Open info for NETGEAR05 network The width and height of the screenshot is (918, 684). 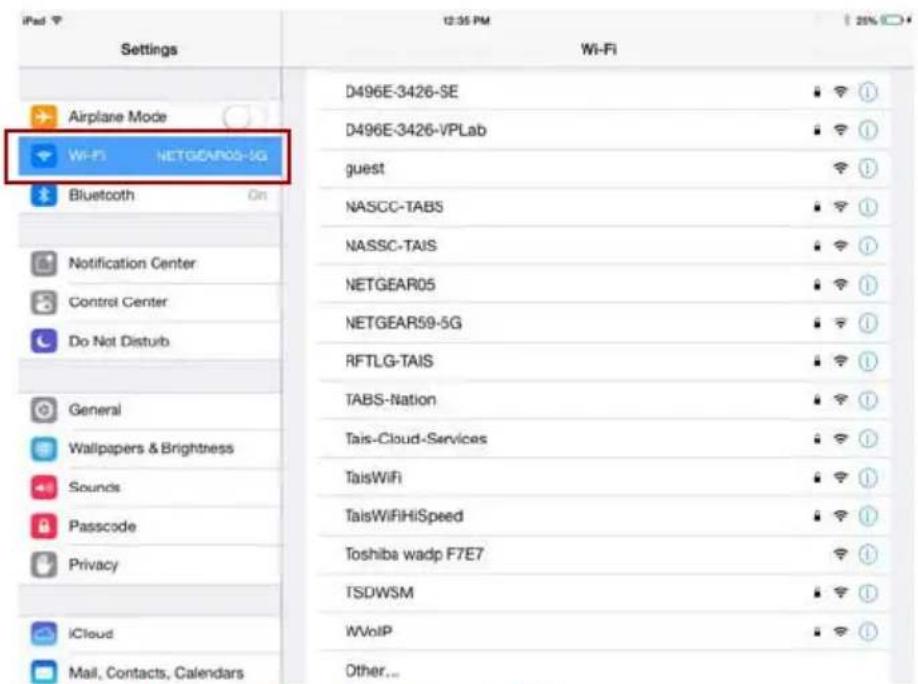868,285
